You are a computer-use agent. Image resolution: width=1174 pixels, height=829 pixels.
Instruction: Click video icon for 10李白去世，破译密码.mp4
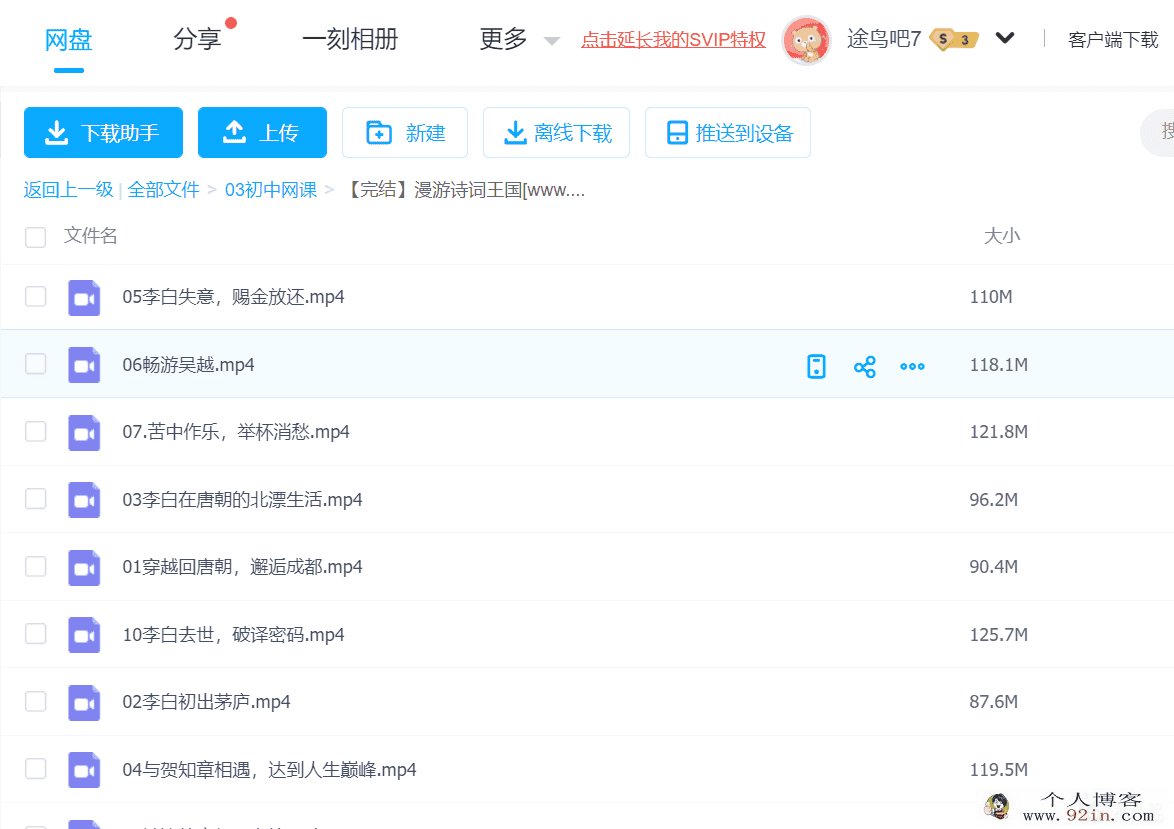tap(84, 634)
